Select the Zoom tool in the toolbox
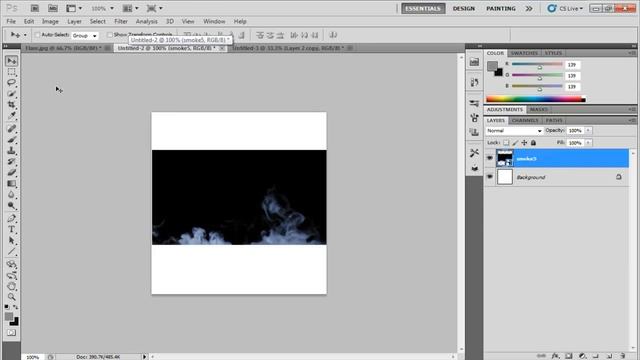The image size is (640, 360). point(11,297)
